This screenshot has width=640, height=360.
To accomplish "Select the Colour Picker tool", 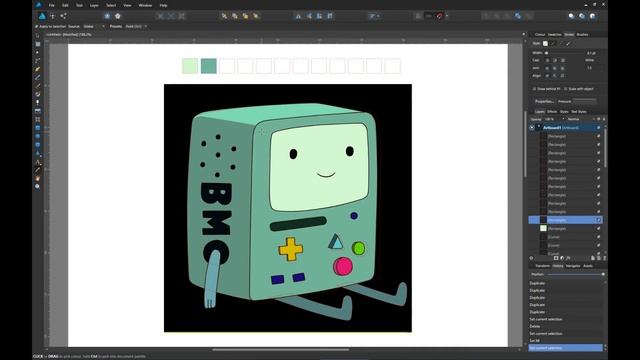I will [x=38, y=170].
